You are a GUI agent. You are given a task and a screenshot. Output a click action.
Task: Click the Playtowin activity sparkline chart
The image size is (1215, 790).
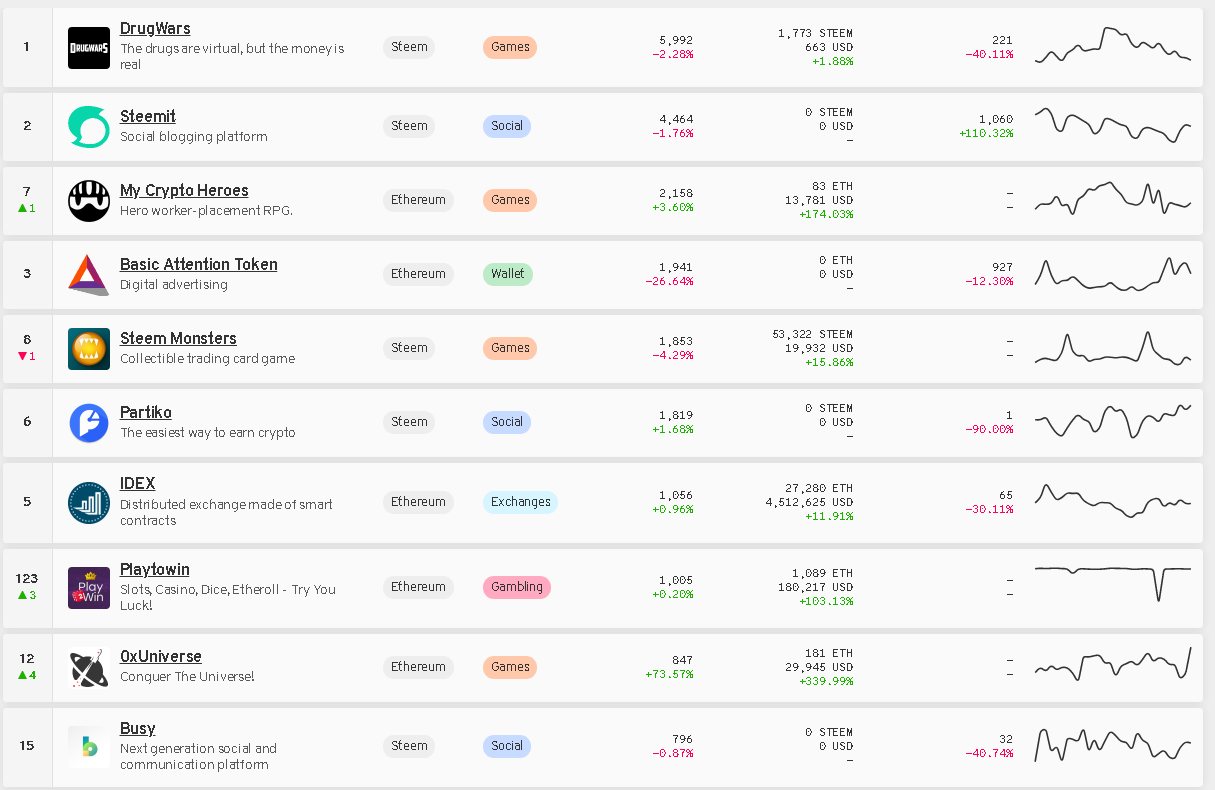pos(1113,581)
